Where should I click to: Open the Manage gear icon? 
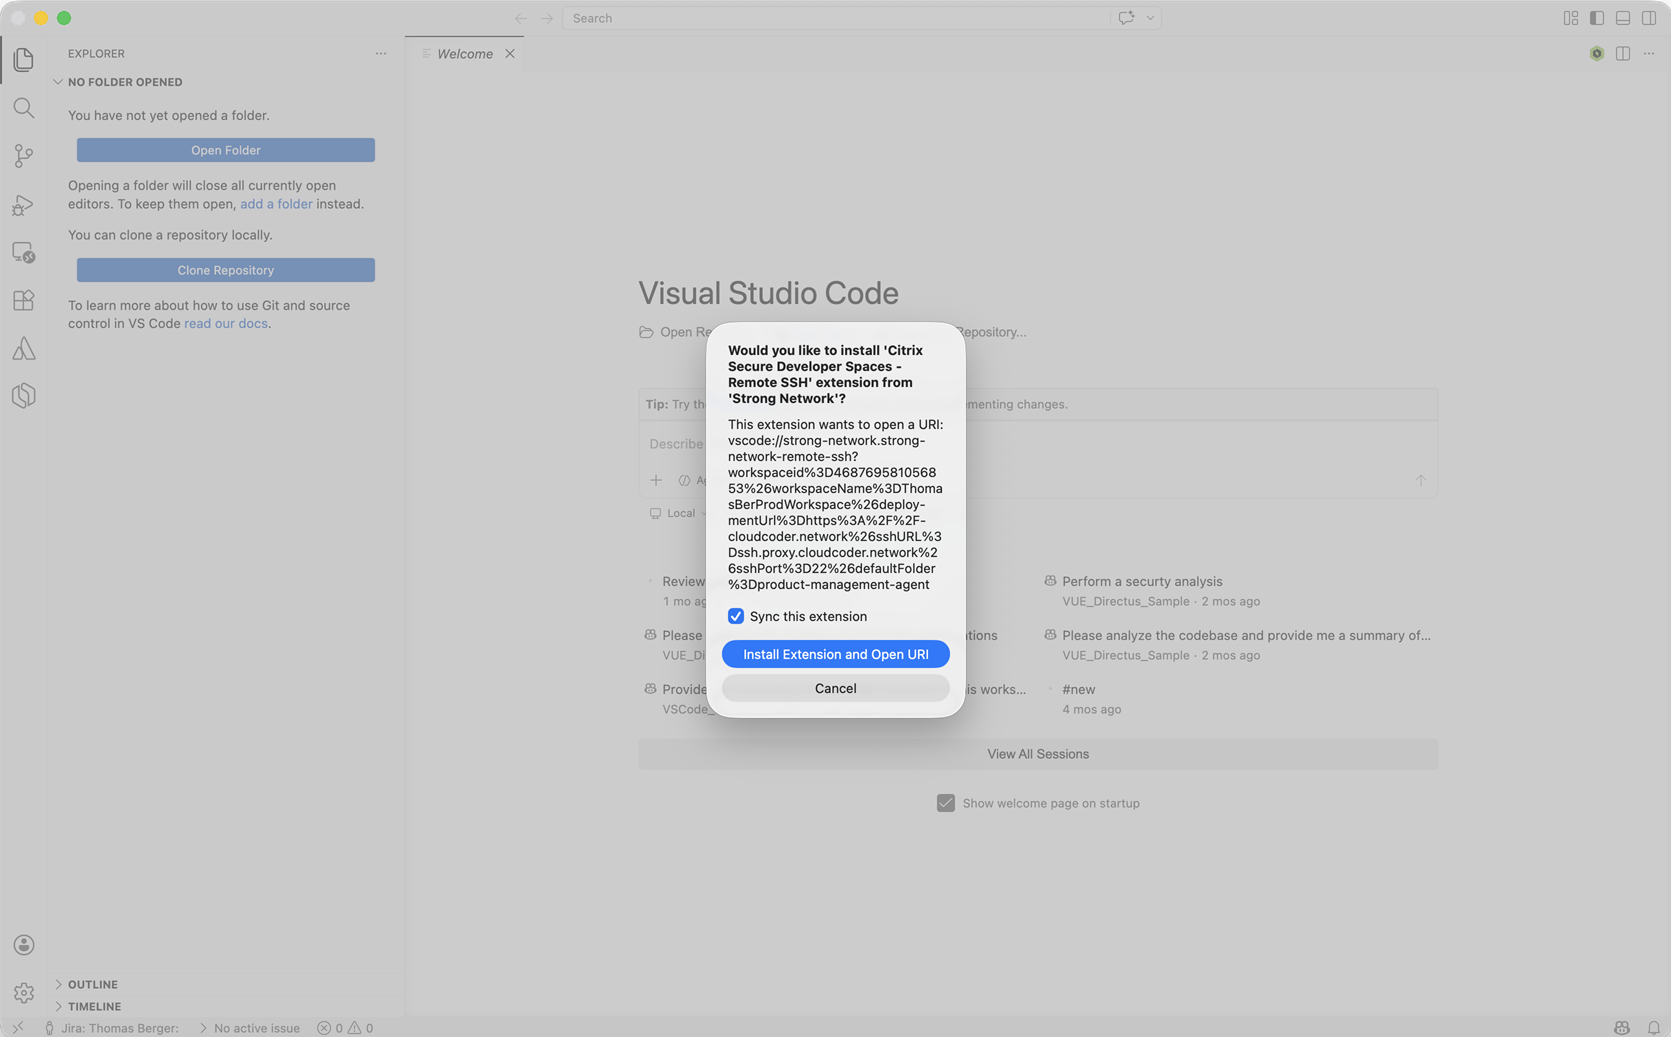[23, 993]
